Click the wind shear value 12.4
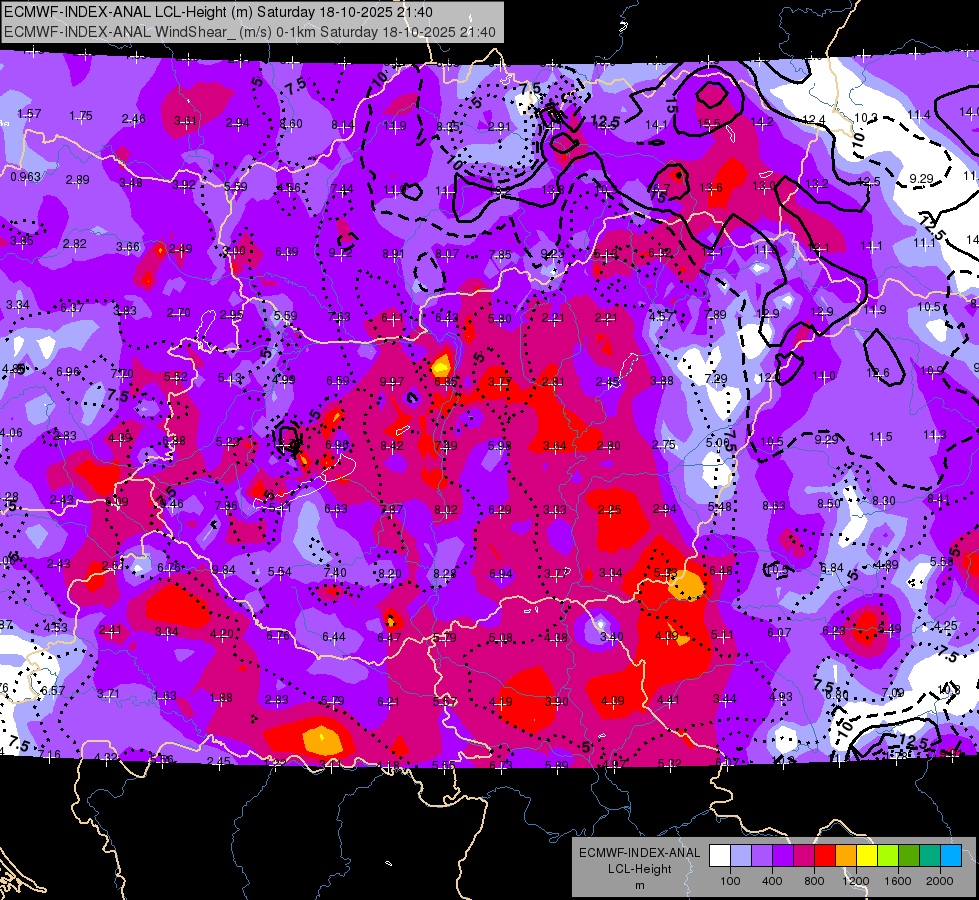This screenshot has width=979, height=900. click(x=814, y=119)
